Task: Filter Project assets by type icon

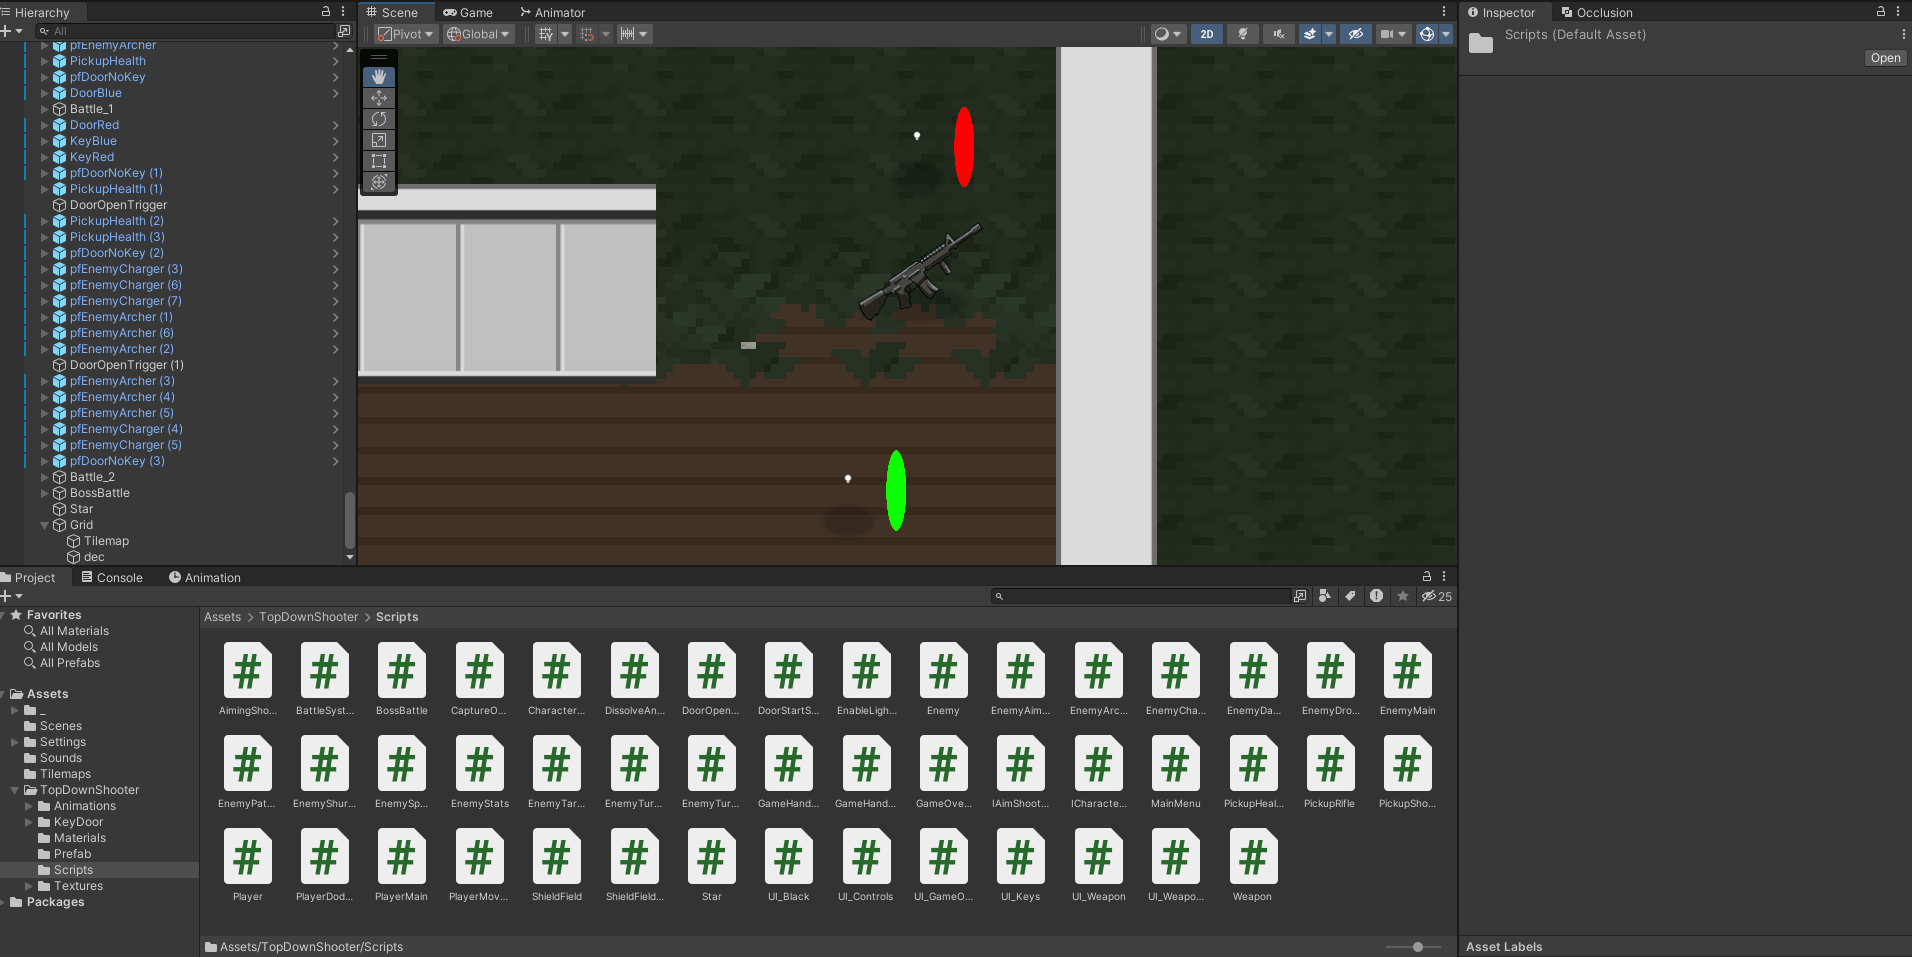Action: (x=1325, y=596)
